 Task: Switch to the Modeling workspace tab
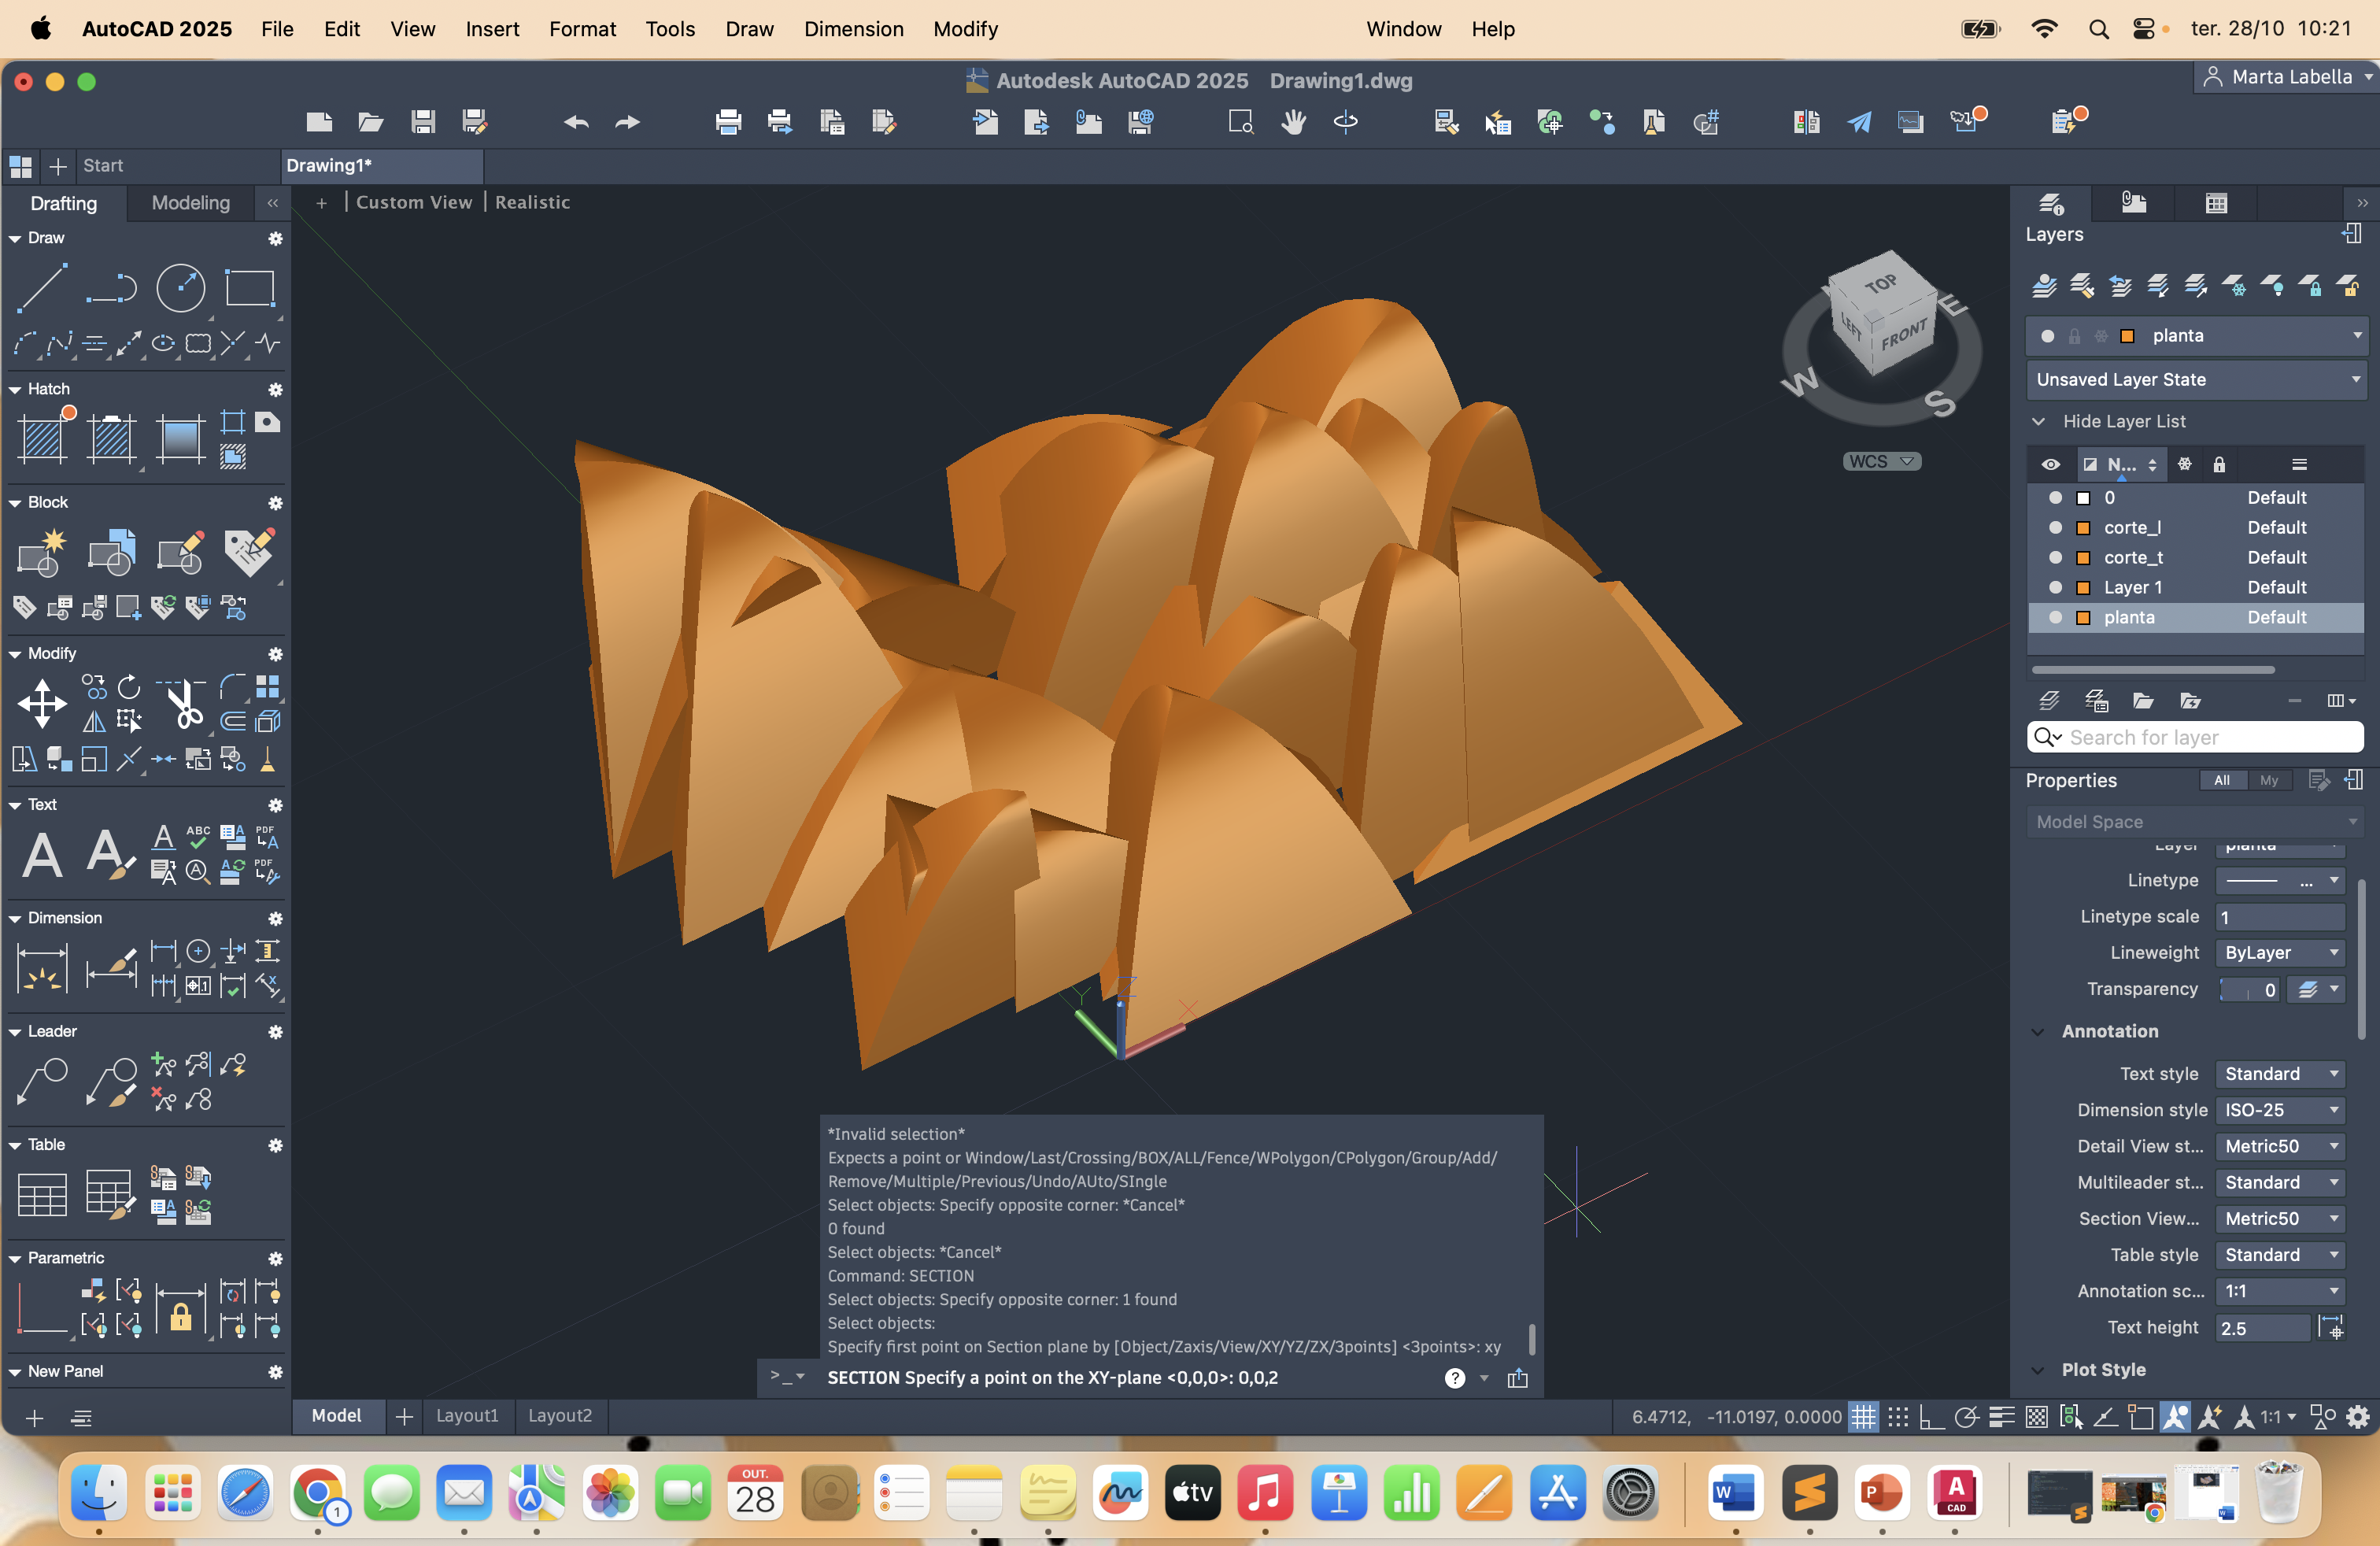click(190, 203)
